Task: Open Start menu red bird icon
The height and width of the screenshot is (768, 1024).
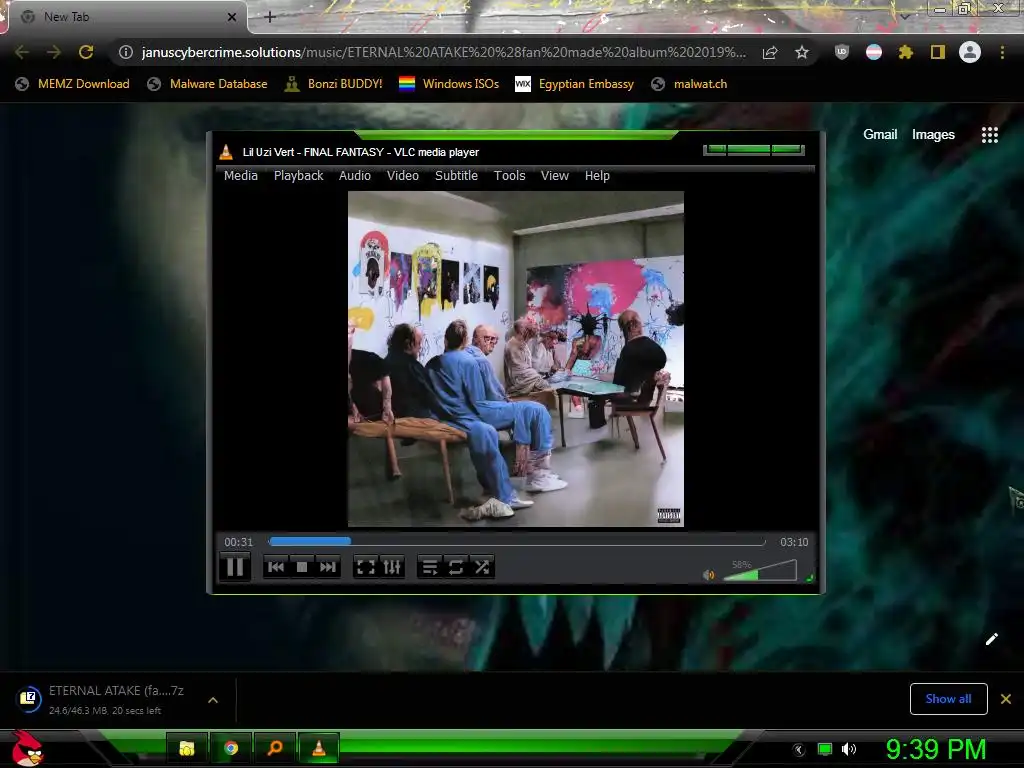Action: pos(28,748)
